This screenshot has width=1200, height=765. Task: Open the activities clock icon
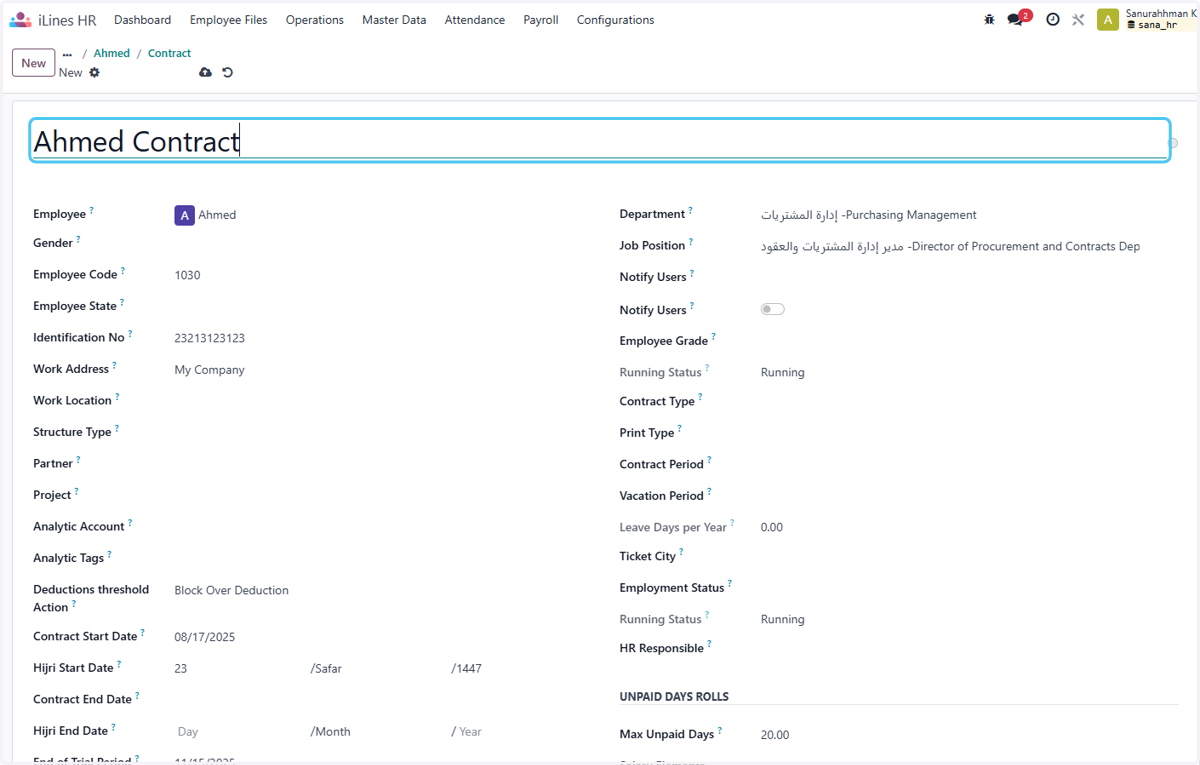(1052, 20)
